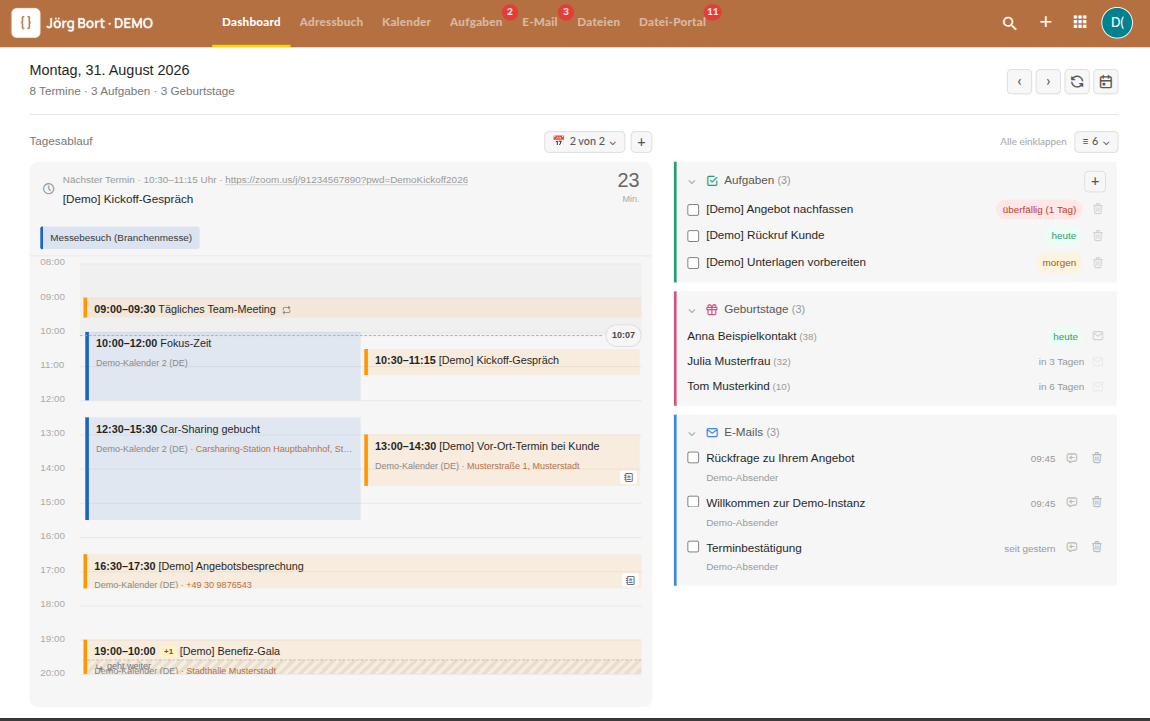Refresh the dashboard with reload icon
The height and width of the screenshot is (721, 1150).
coord(1077,81)
